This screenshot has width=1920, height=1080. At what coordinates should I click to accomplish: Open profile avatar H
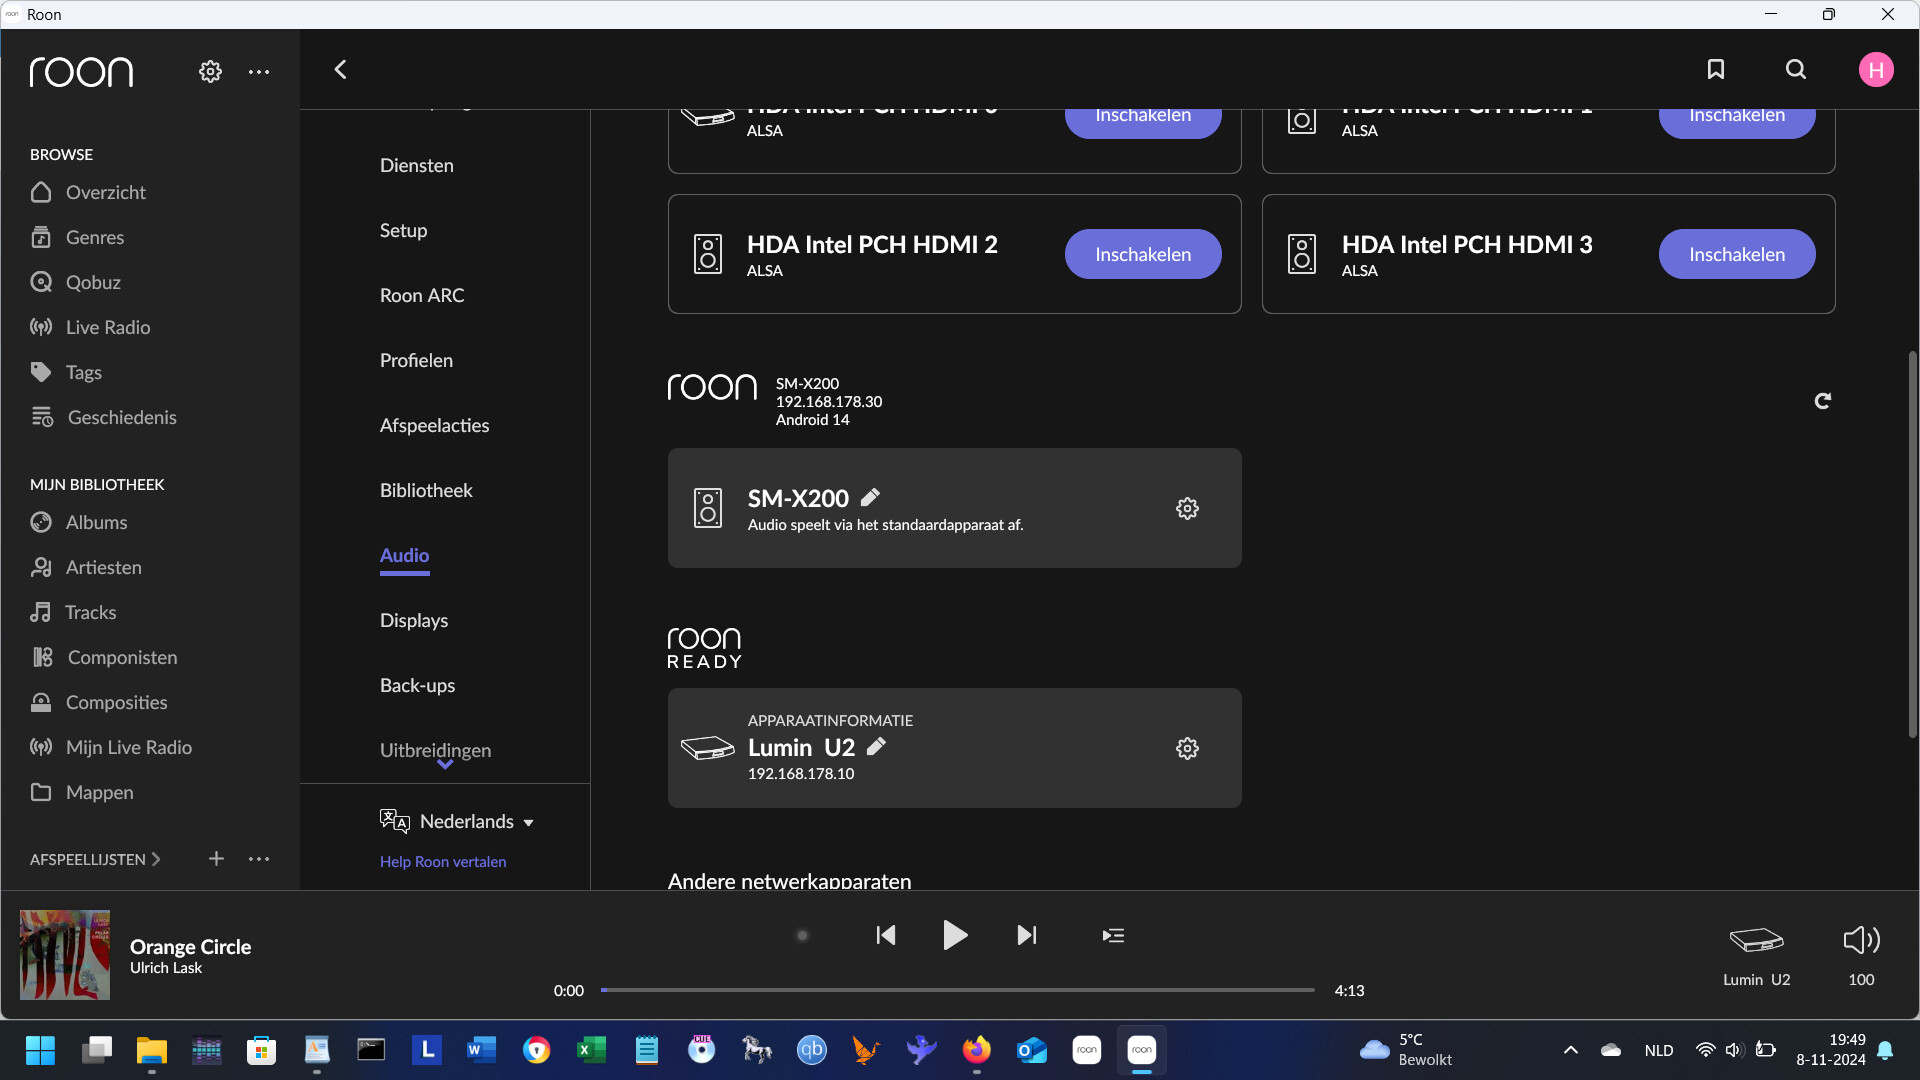tap(1876, 69)
